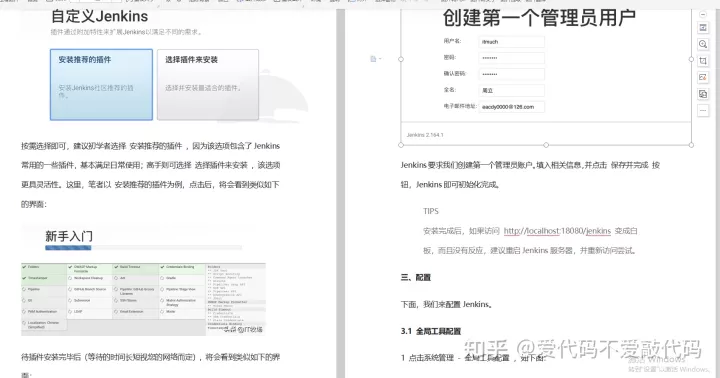The width and height of the screenshot is (720, 378).
Task: Click the heading text 三、配置
Action: point(416,277)
